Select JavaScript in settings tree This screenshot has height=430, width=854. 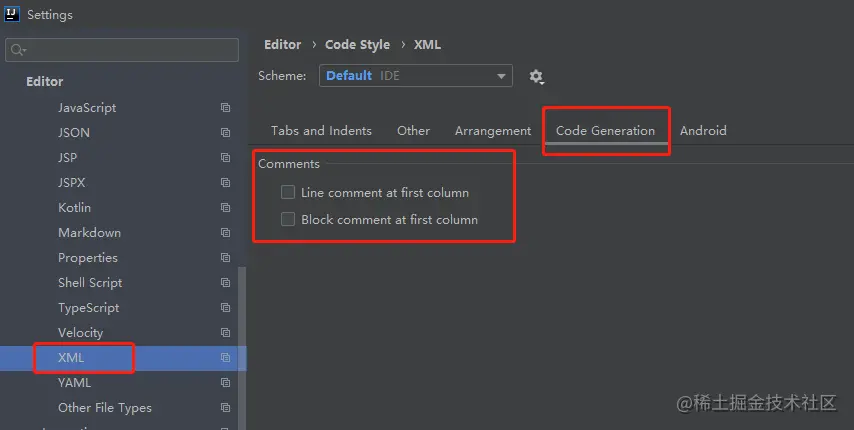point(87,108)
